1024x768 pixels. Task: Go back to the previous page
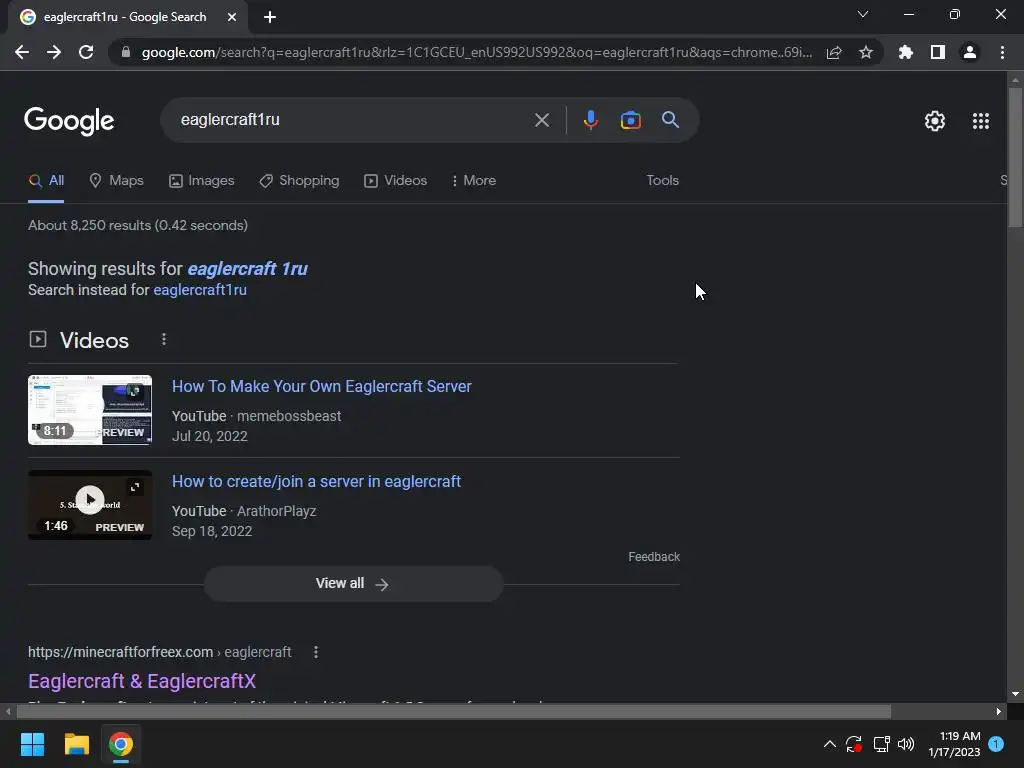tap(22, 52)
